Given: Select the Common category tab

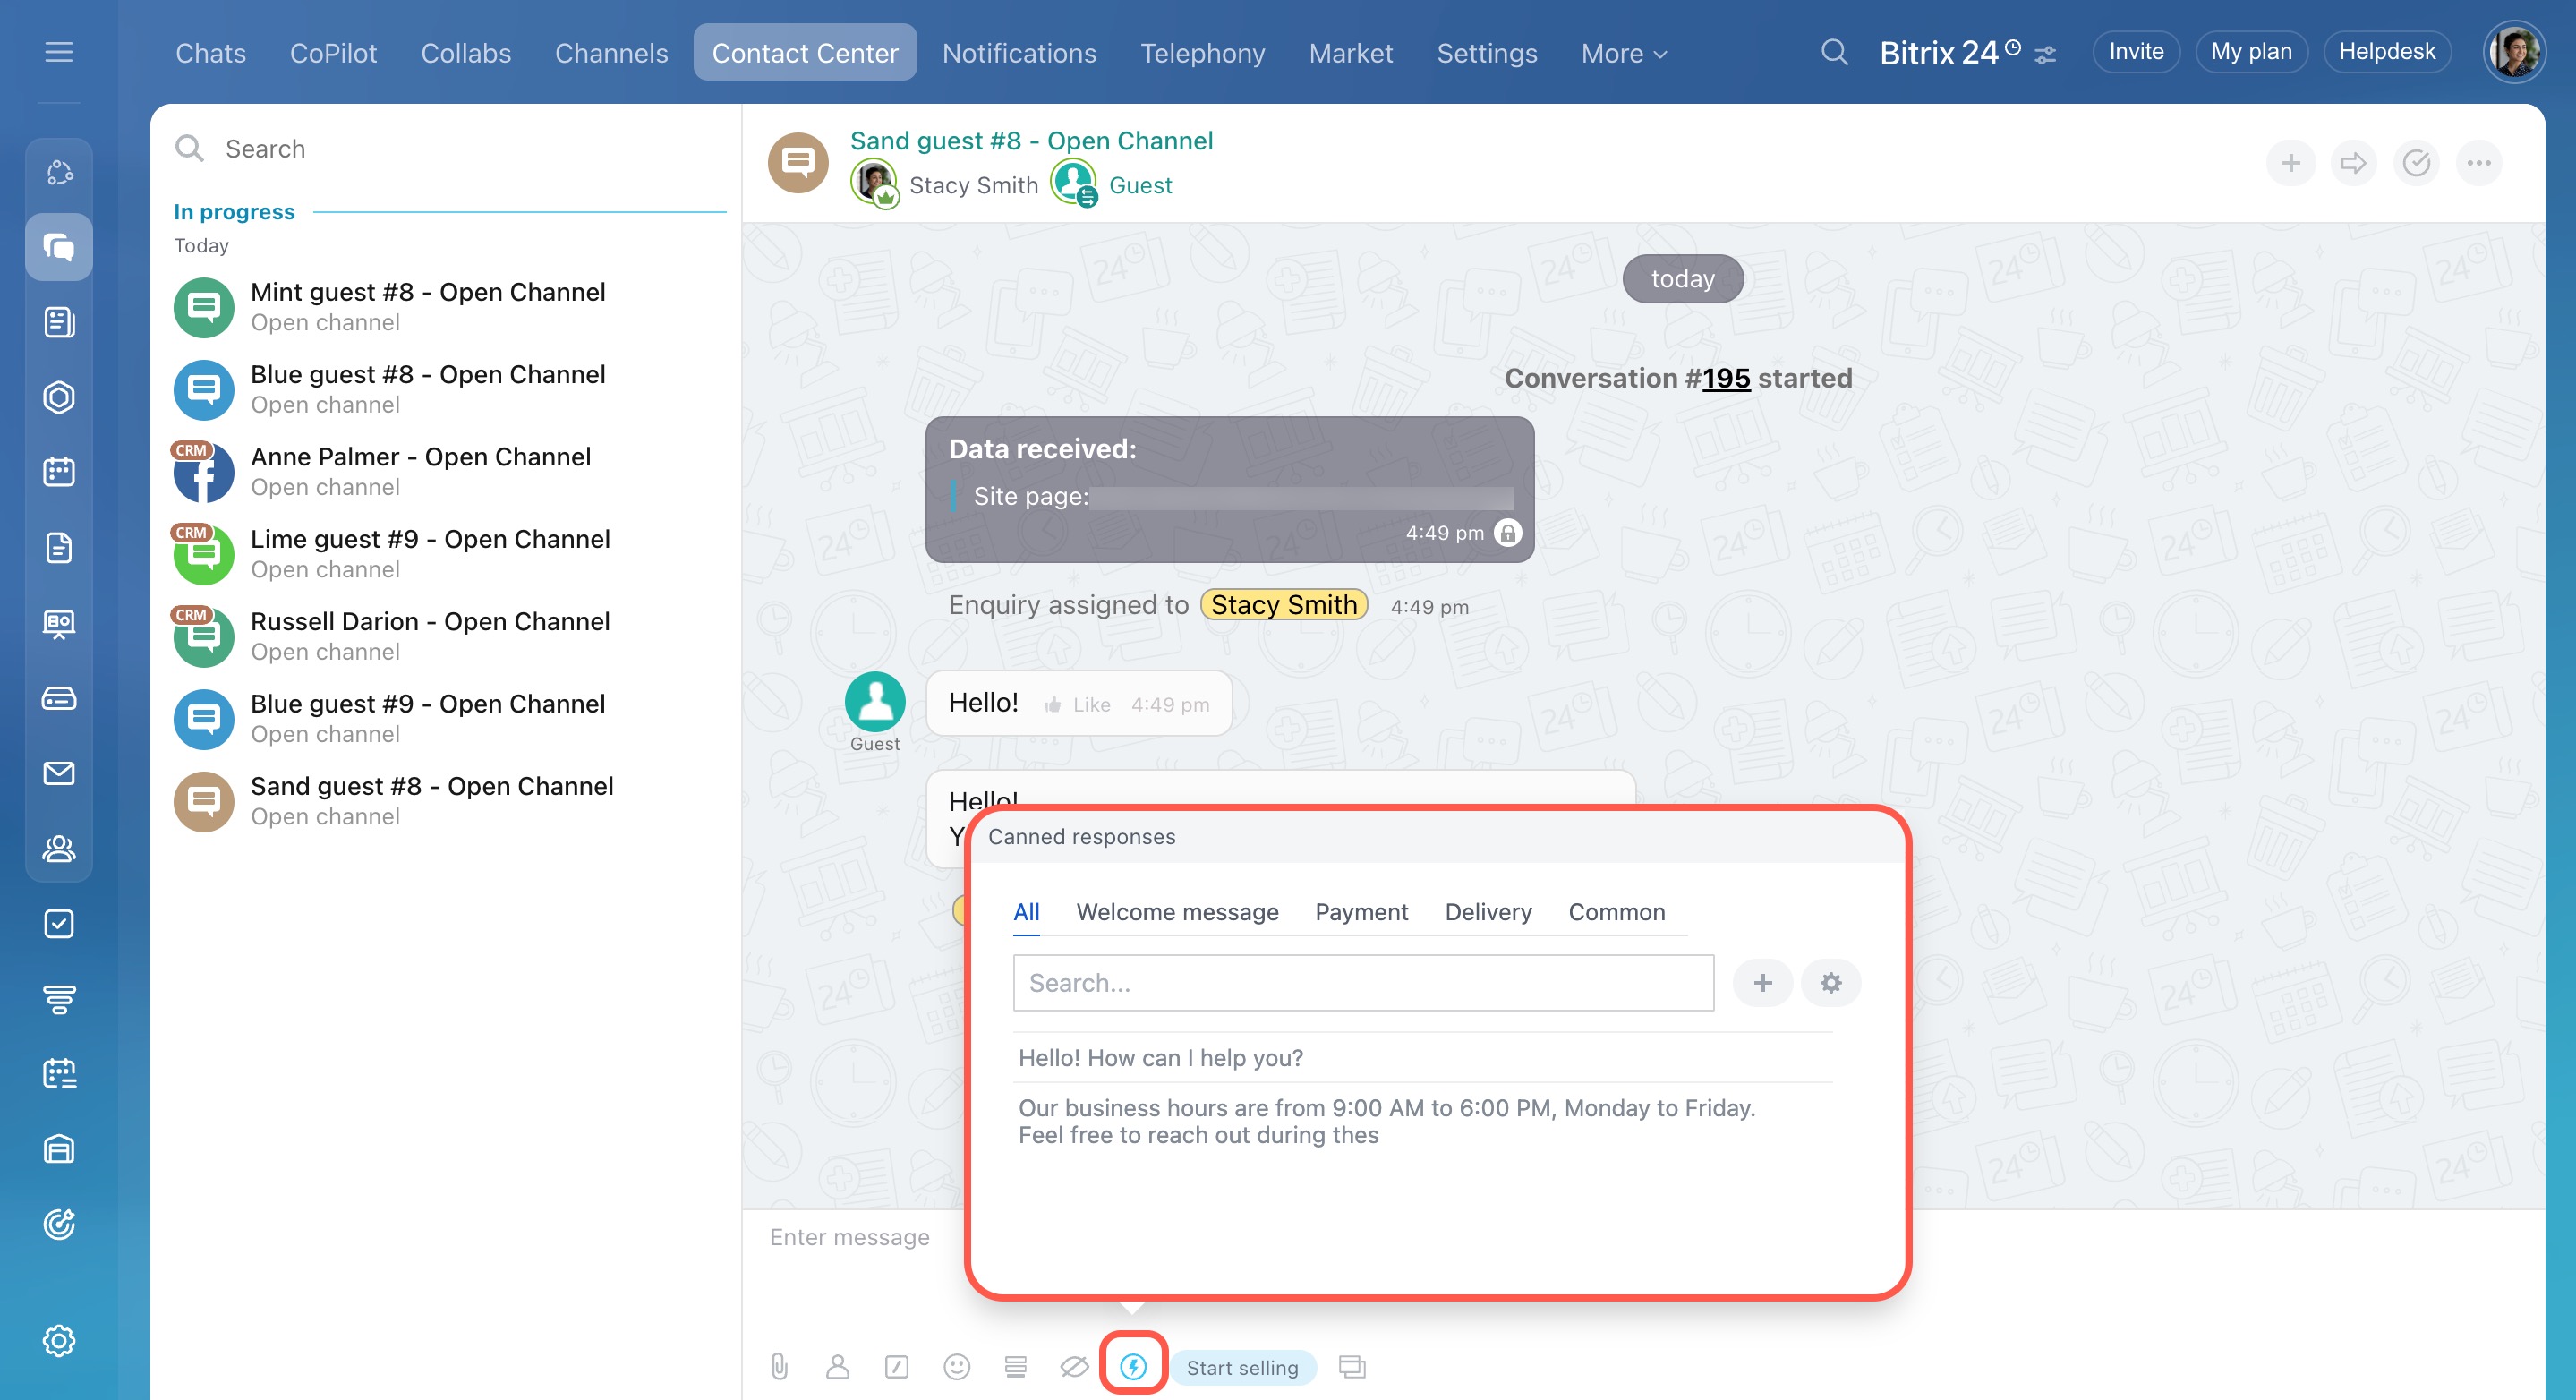Looking at the screenshot, I should click(1616, 912).
